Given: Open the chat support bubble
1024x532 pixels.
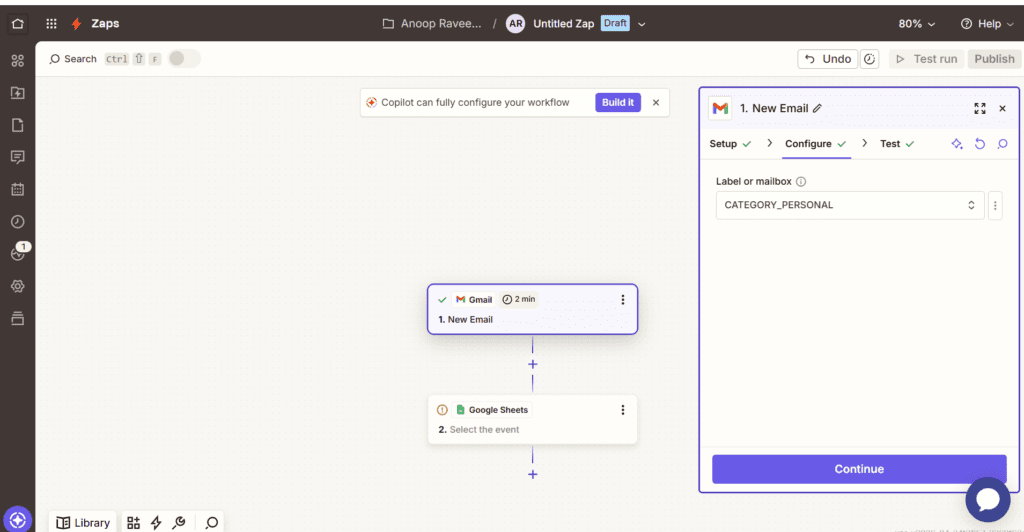Looking at the screenshot, I should click(987, 500).
